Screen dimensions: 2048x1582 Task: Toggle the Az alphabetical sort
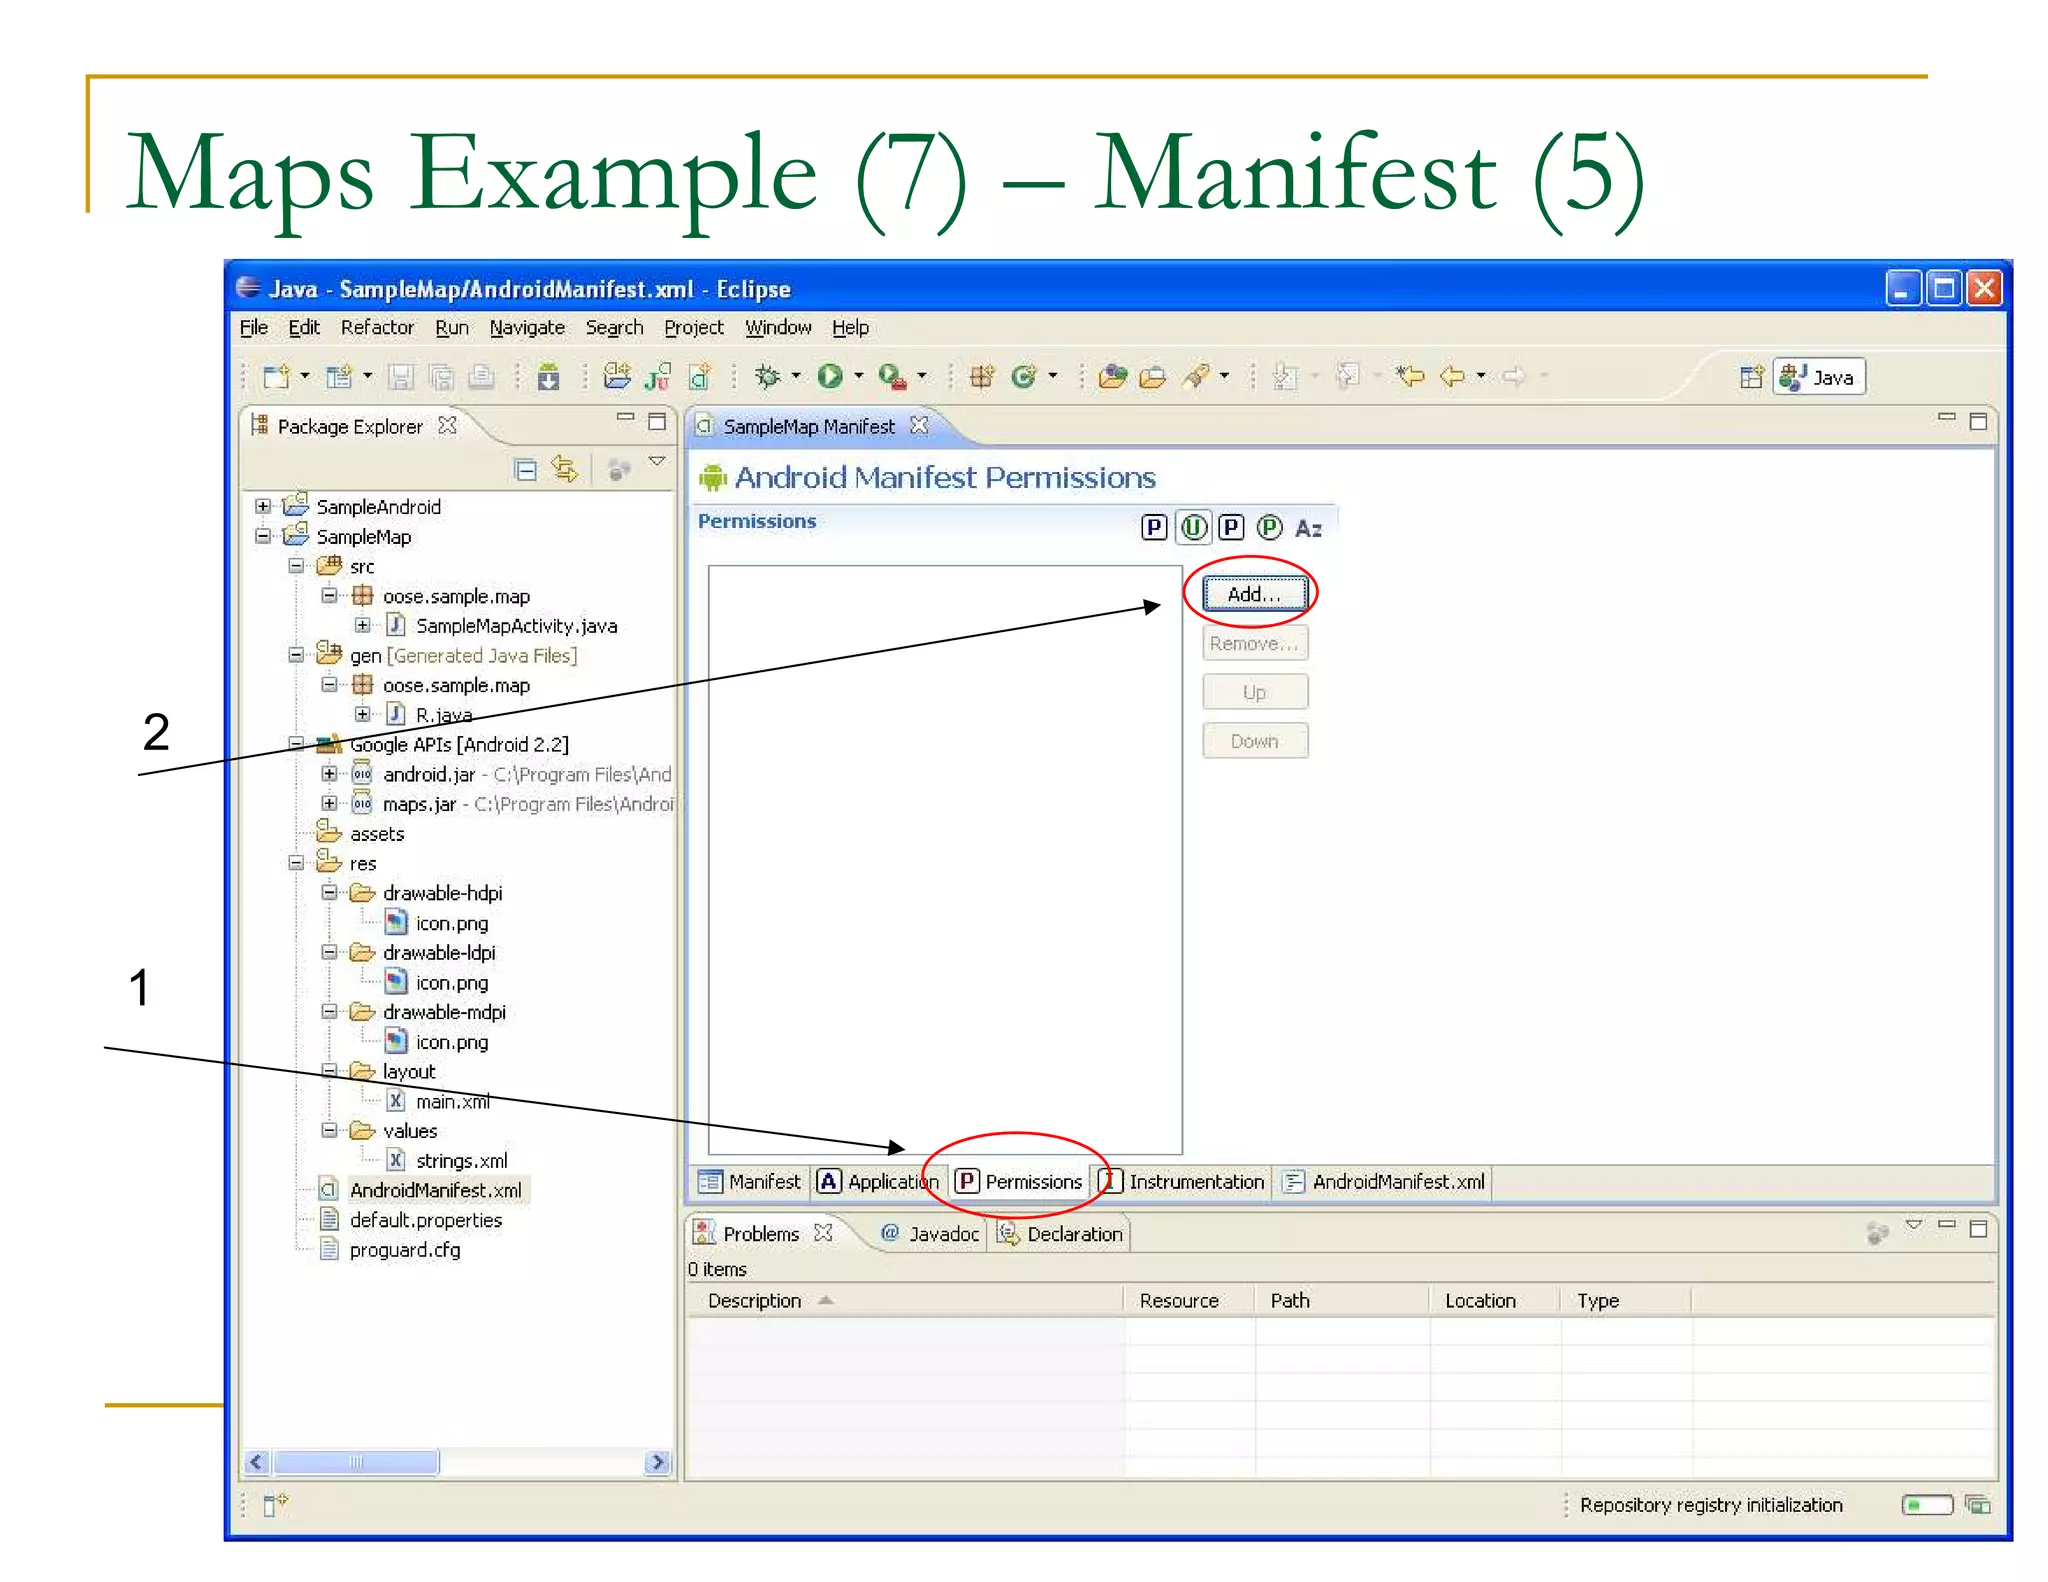tap(1308, 528)
